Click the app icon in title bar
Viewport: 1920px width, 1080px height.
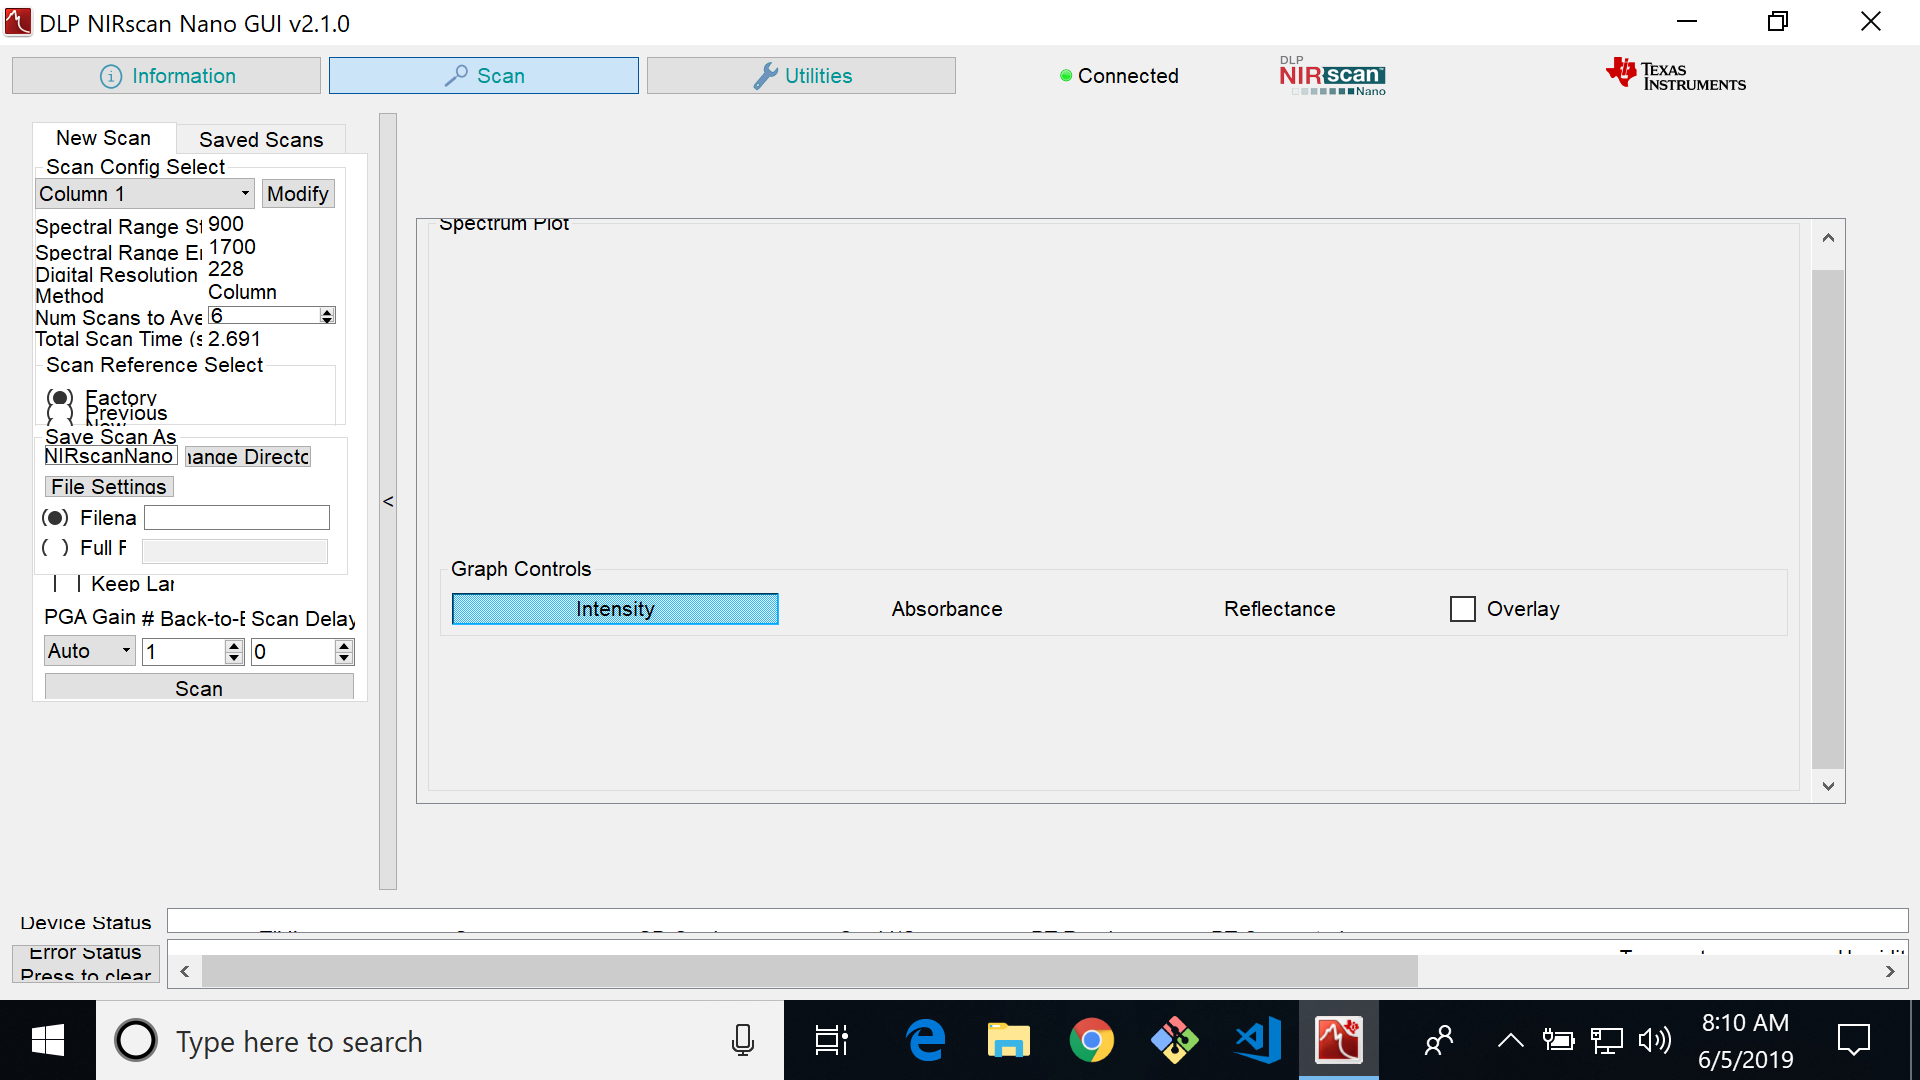tap(18, 22)
